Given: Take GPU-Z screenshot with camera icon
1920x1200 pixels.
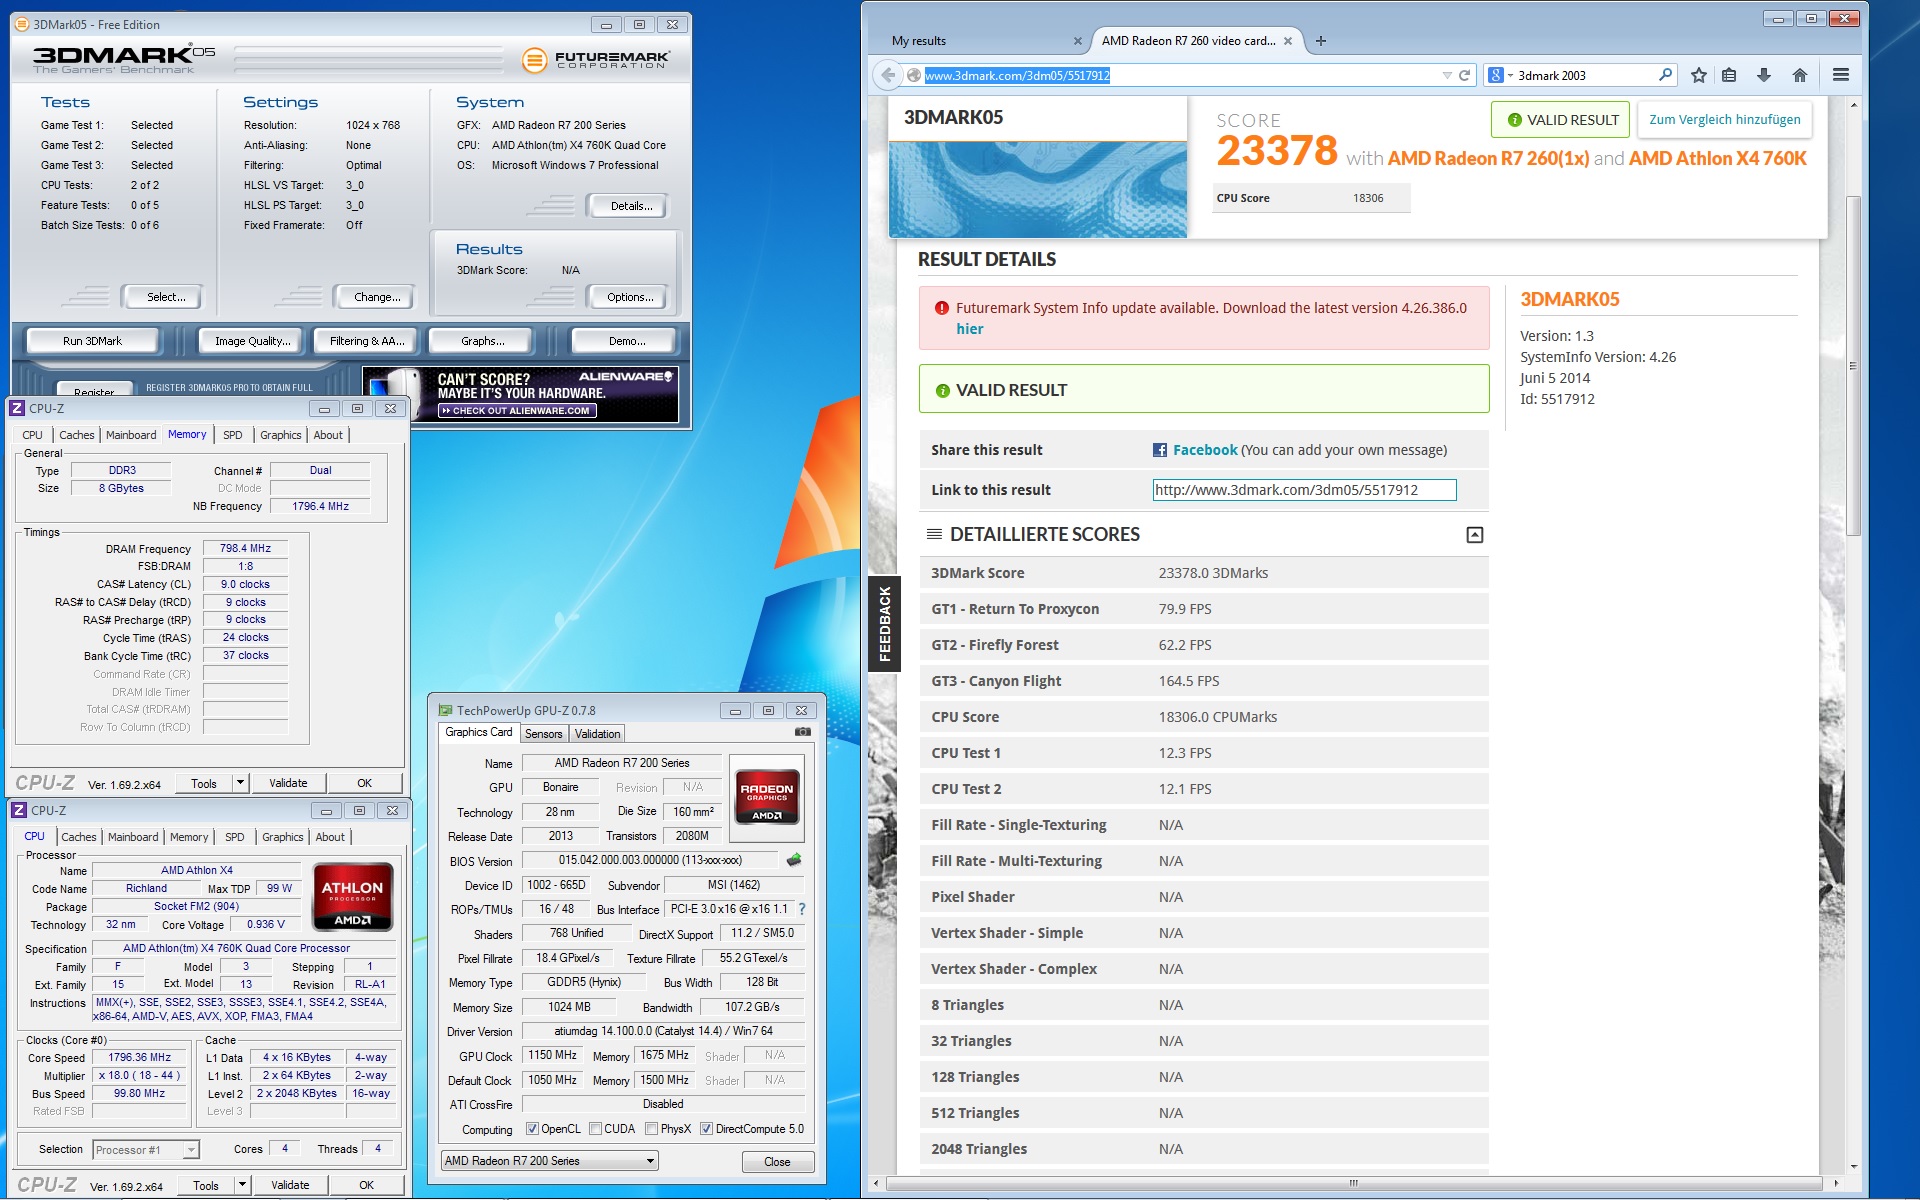Looking at the screenshot, I should tap(802, 732).
